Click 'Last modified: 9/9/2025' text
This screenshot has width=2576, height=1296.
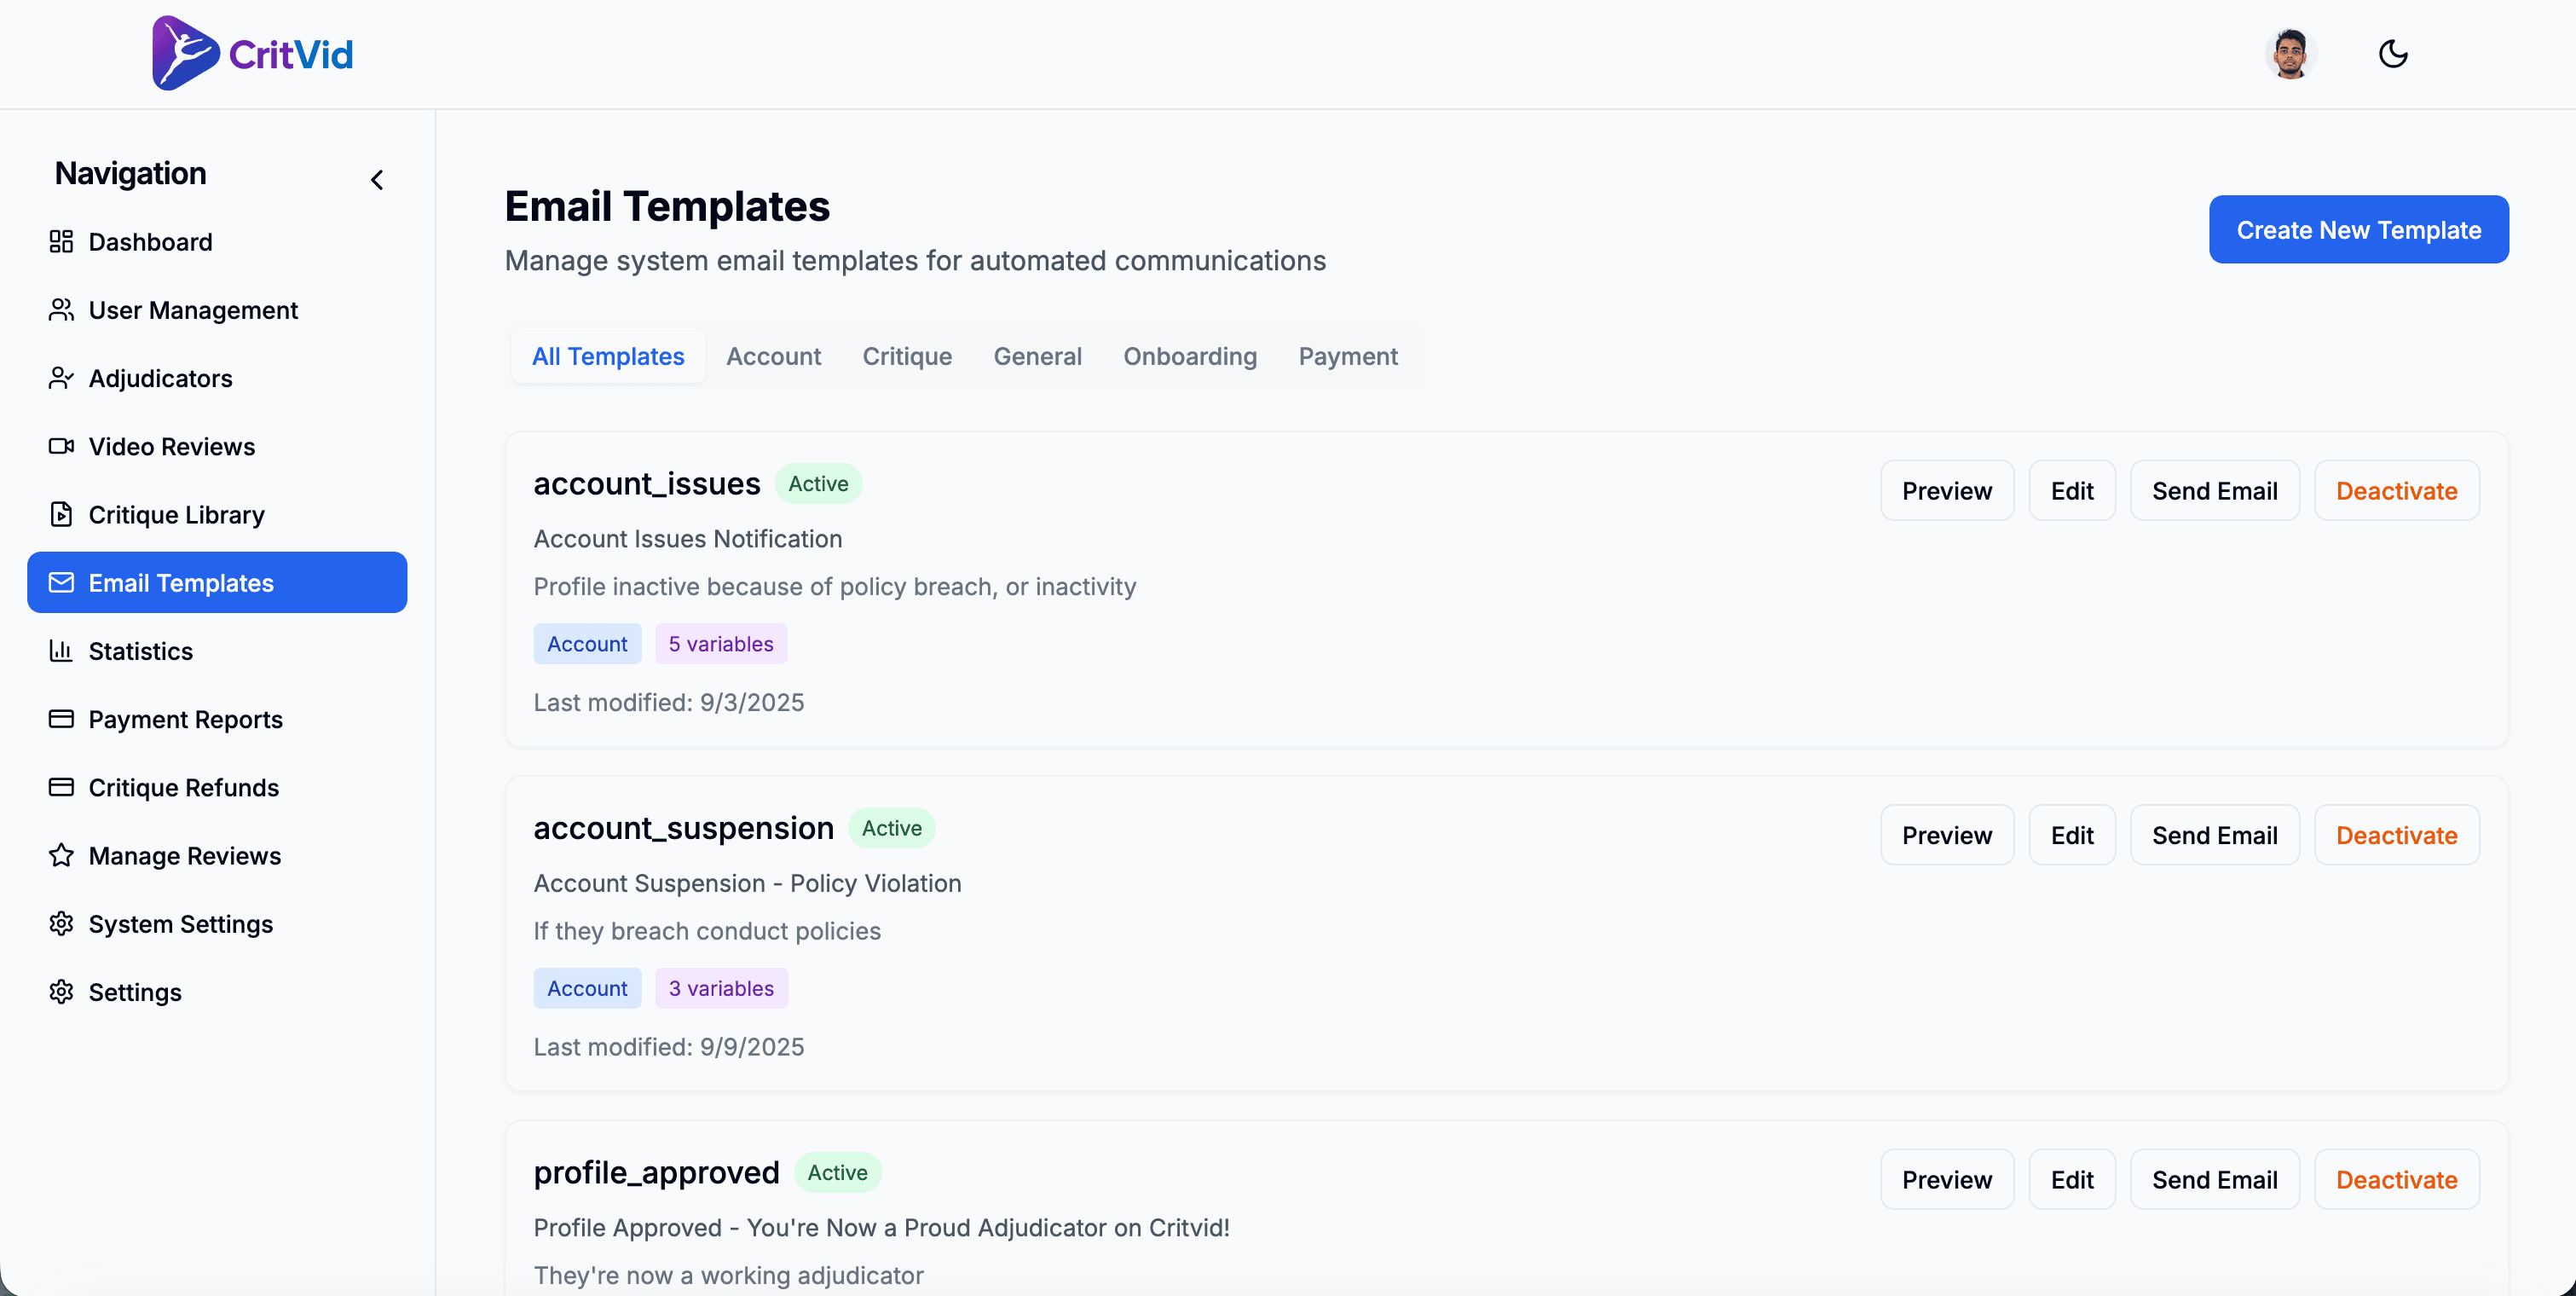pos(669,1046)
